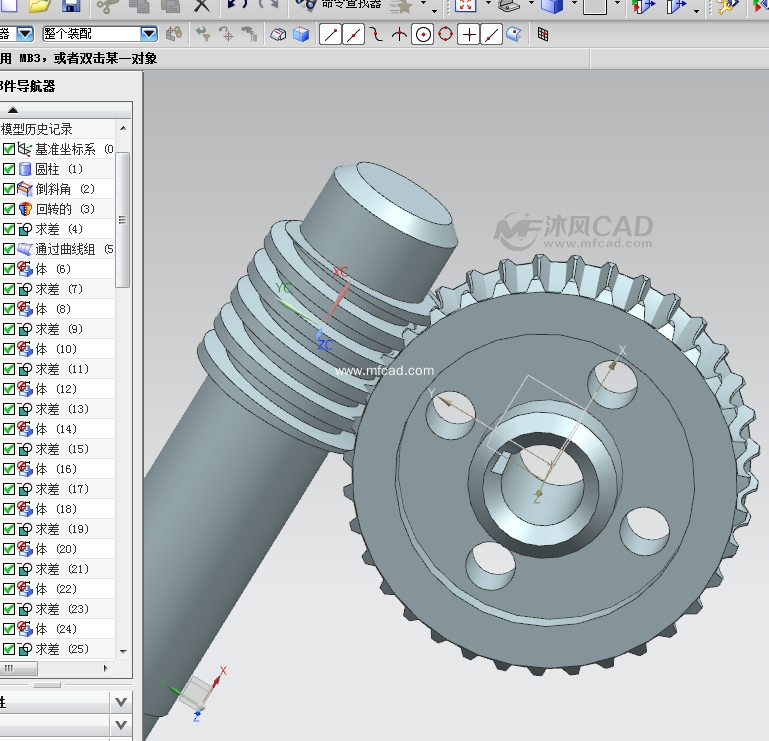This screenshot has height=741, width=769.
Task: Open the type filter dropdown left of 整个装配
Action: pyautogui.click(x=25, y=34)
